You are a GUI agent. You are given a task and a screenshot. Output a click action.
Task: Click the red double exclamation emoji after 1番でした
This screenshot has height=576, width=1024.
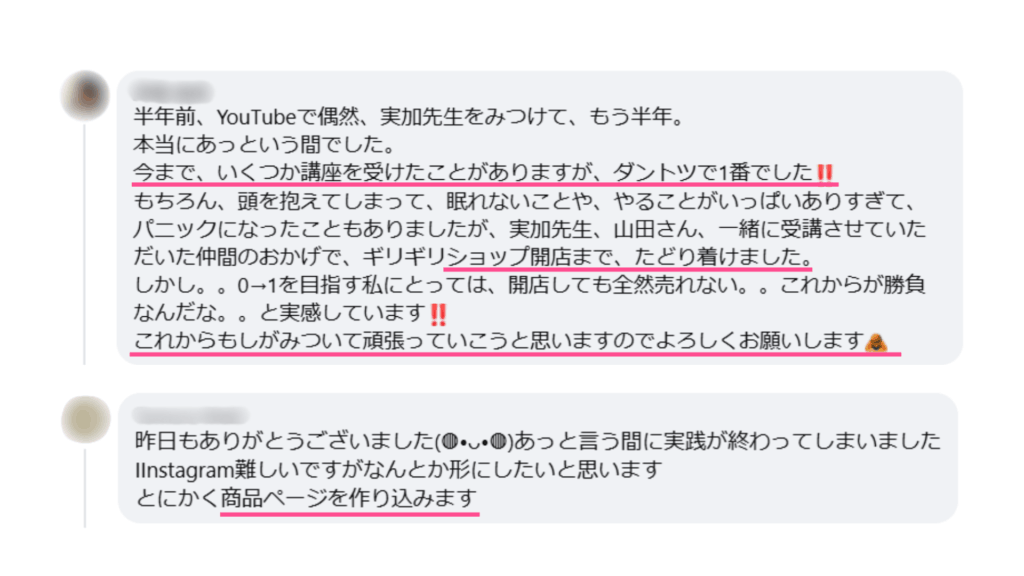pos(825,172)
